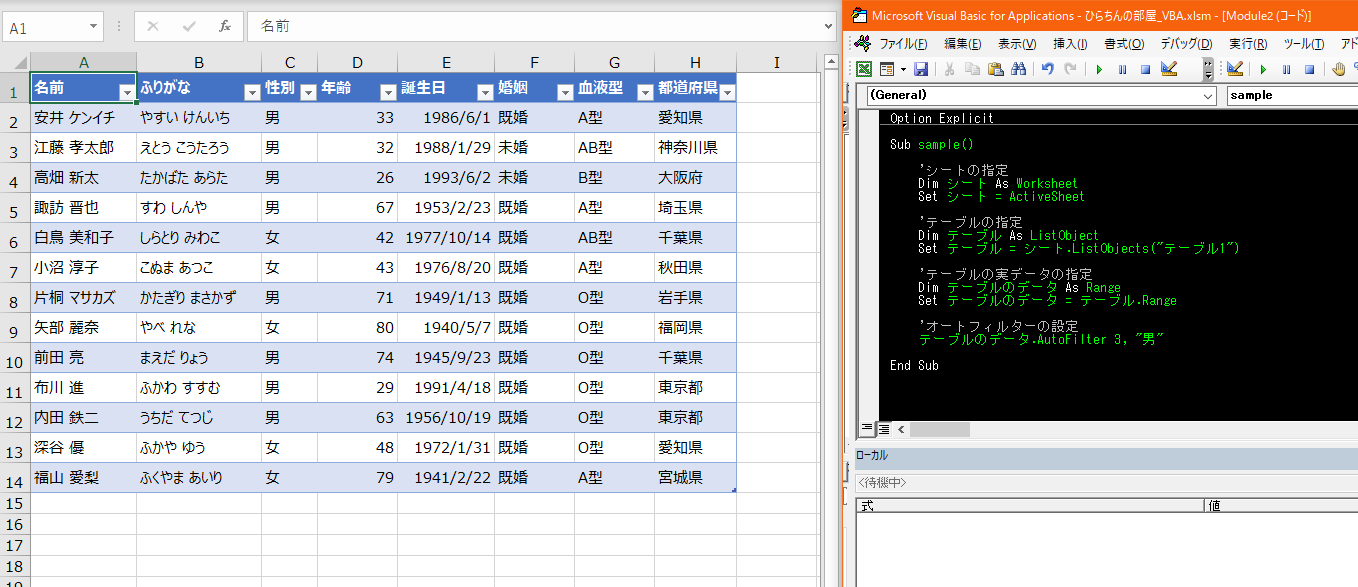Open the ふりがな column filter dropdown
The width and height of the screenshot is (1358, 587).
pos(251,92)
